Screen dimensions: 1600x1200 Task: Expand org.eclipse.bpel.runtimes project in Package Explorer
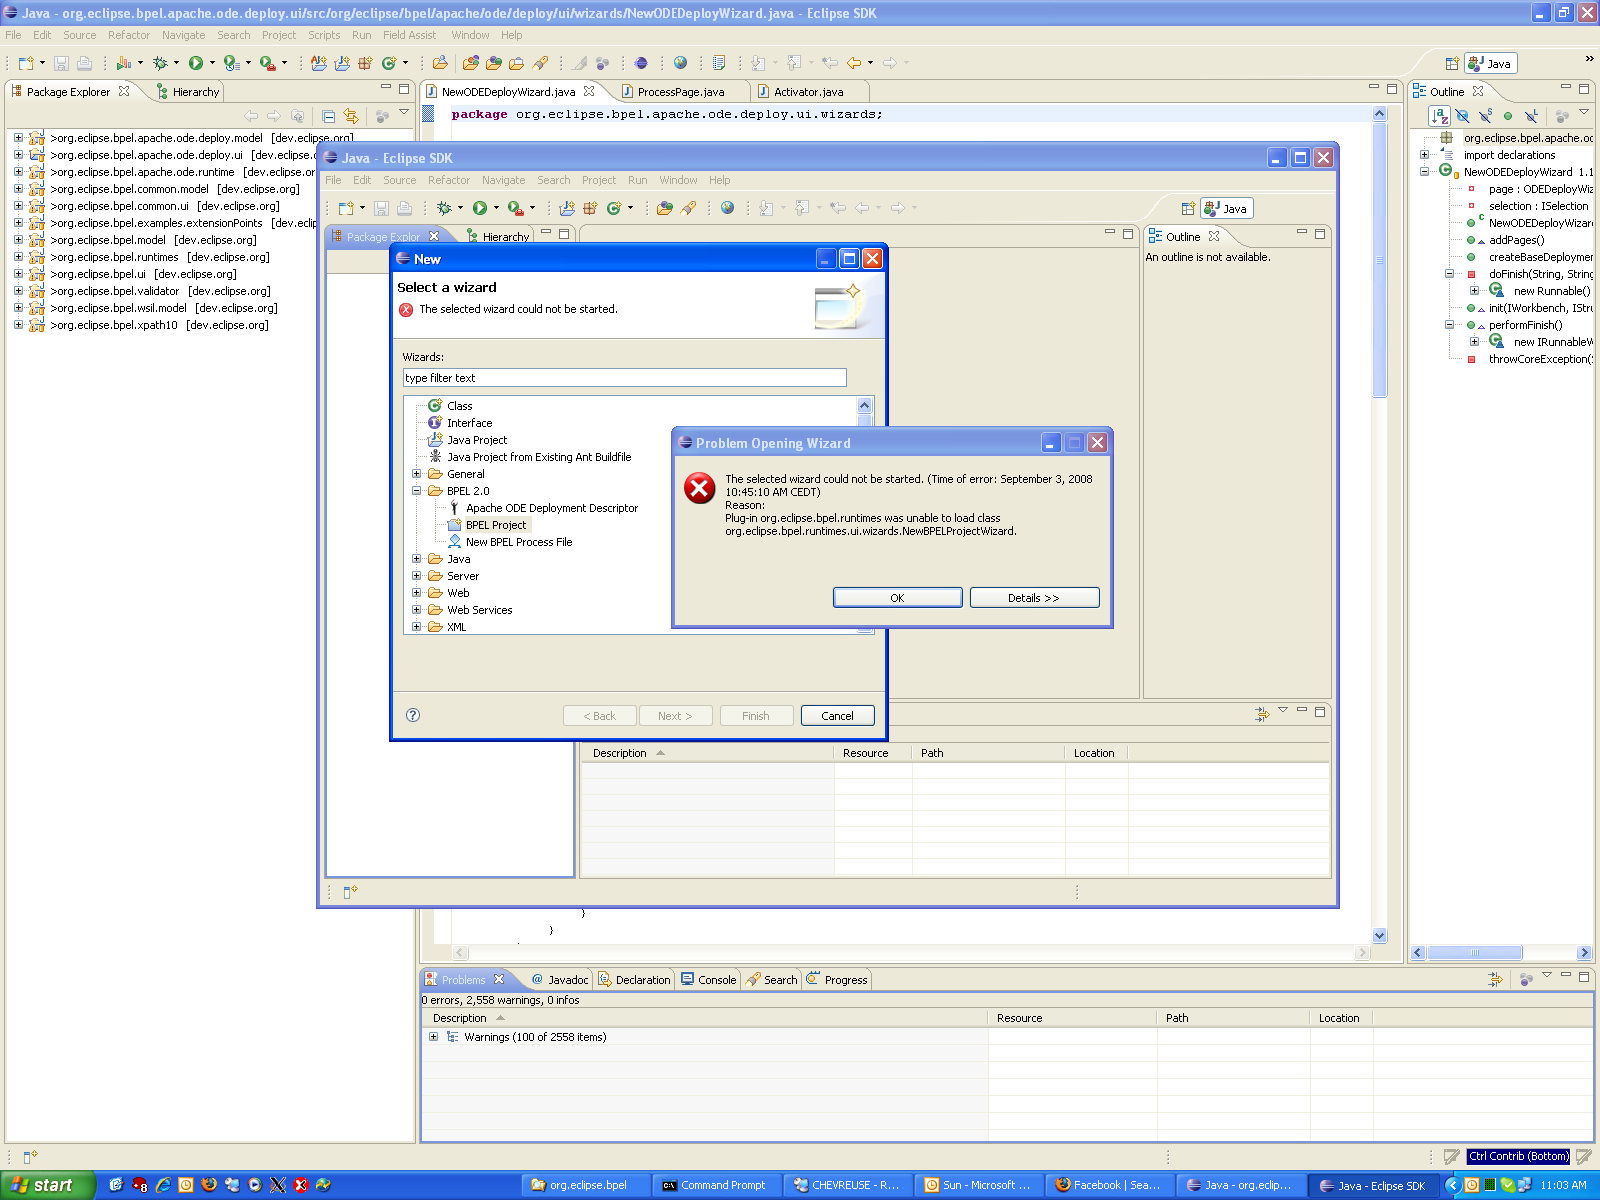pyautogui.click(x=18, y=257)
